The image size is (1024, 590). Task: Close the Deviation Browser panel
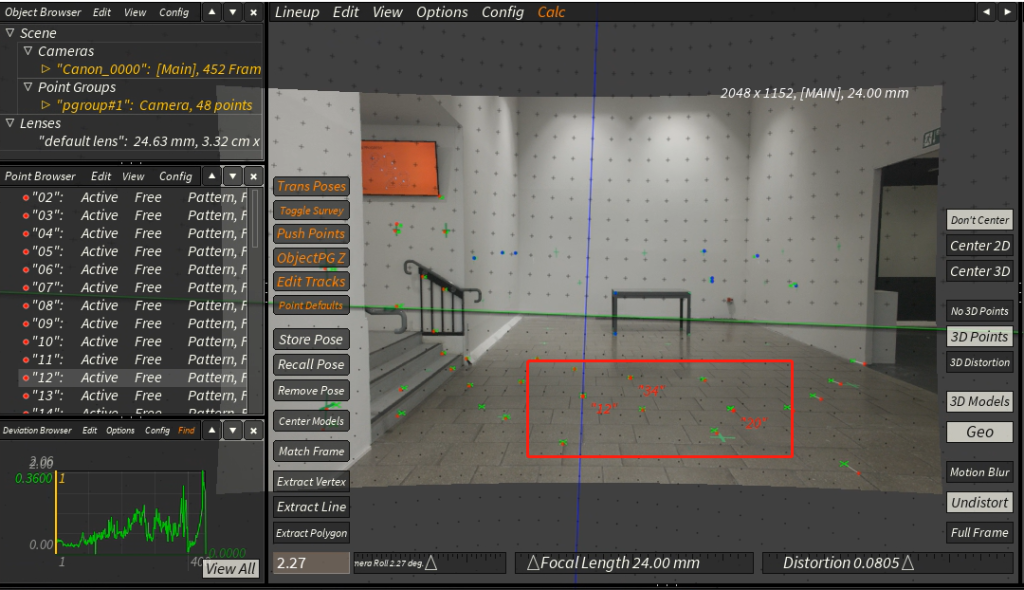tap(253, 431)
